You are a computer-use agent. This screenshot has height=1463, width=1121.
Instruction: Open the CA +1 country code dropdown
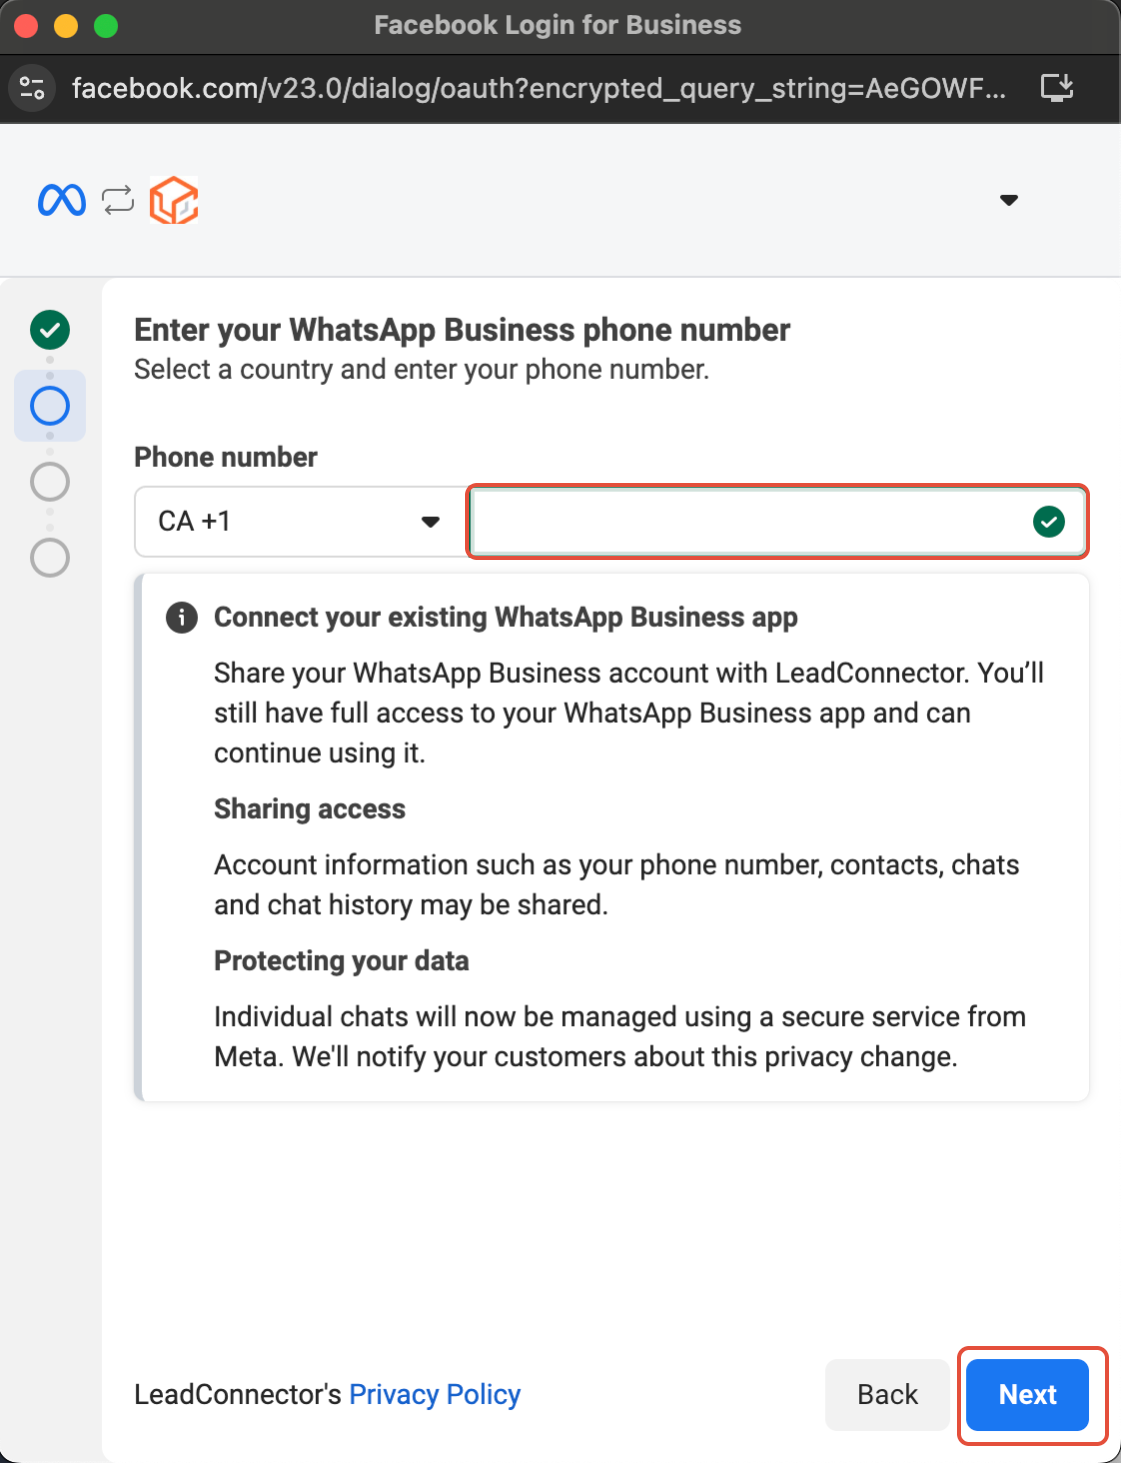pos(300,521)
